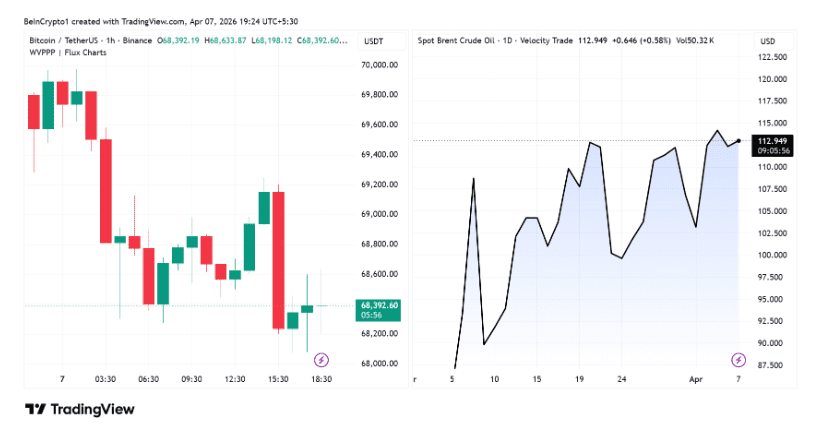Click the lightning icon on Brent chart
Screen dimensions: 820x430
738,359
